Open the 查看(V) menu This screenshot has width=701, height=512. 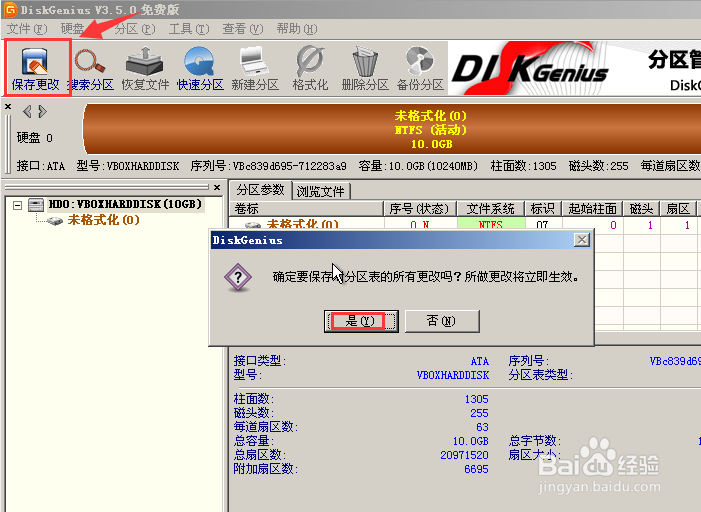click(x=243, y=29)
